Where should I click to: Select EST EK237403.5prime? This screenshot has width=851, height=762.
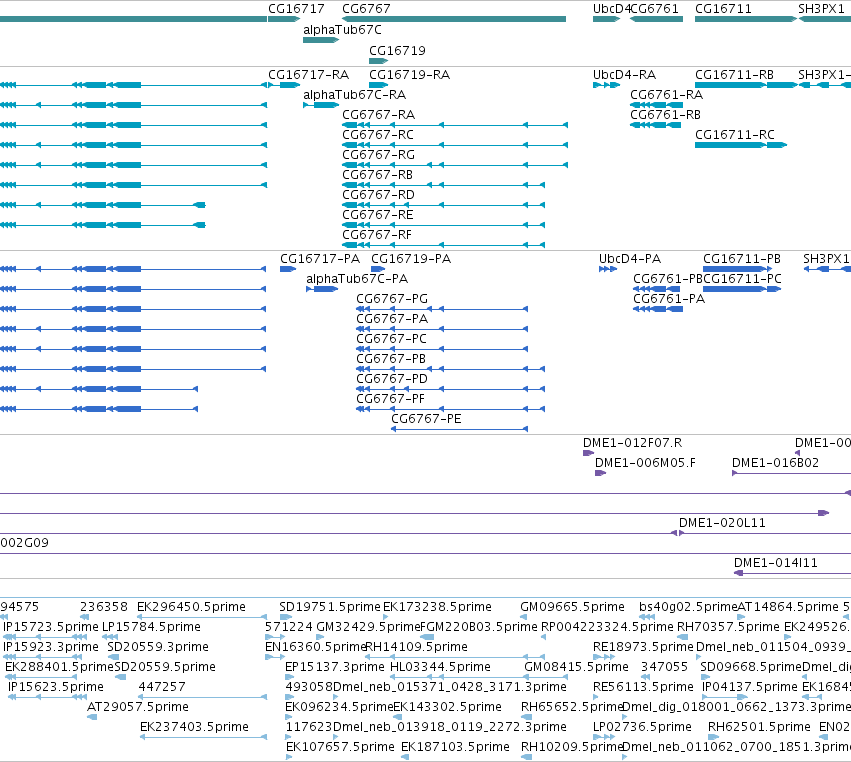coord(204,737)
